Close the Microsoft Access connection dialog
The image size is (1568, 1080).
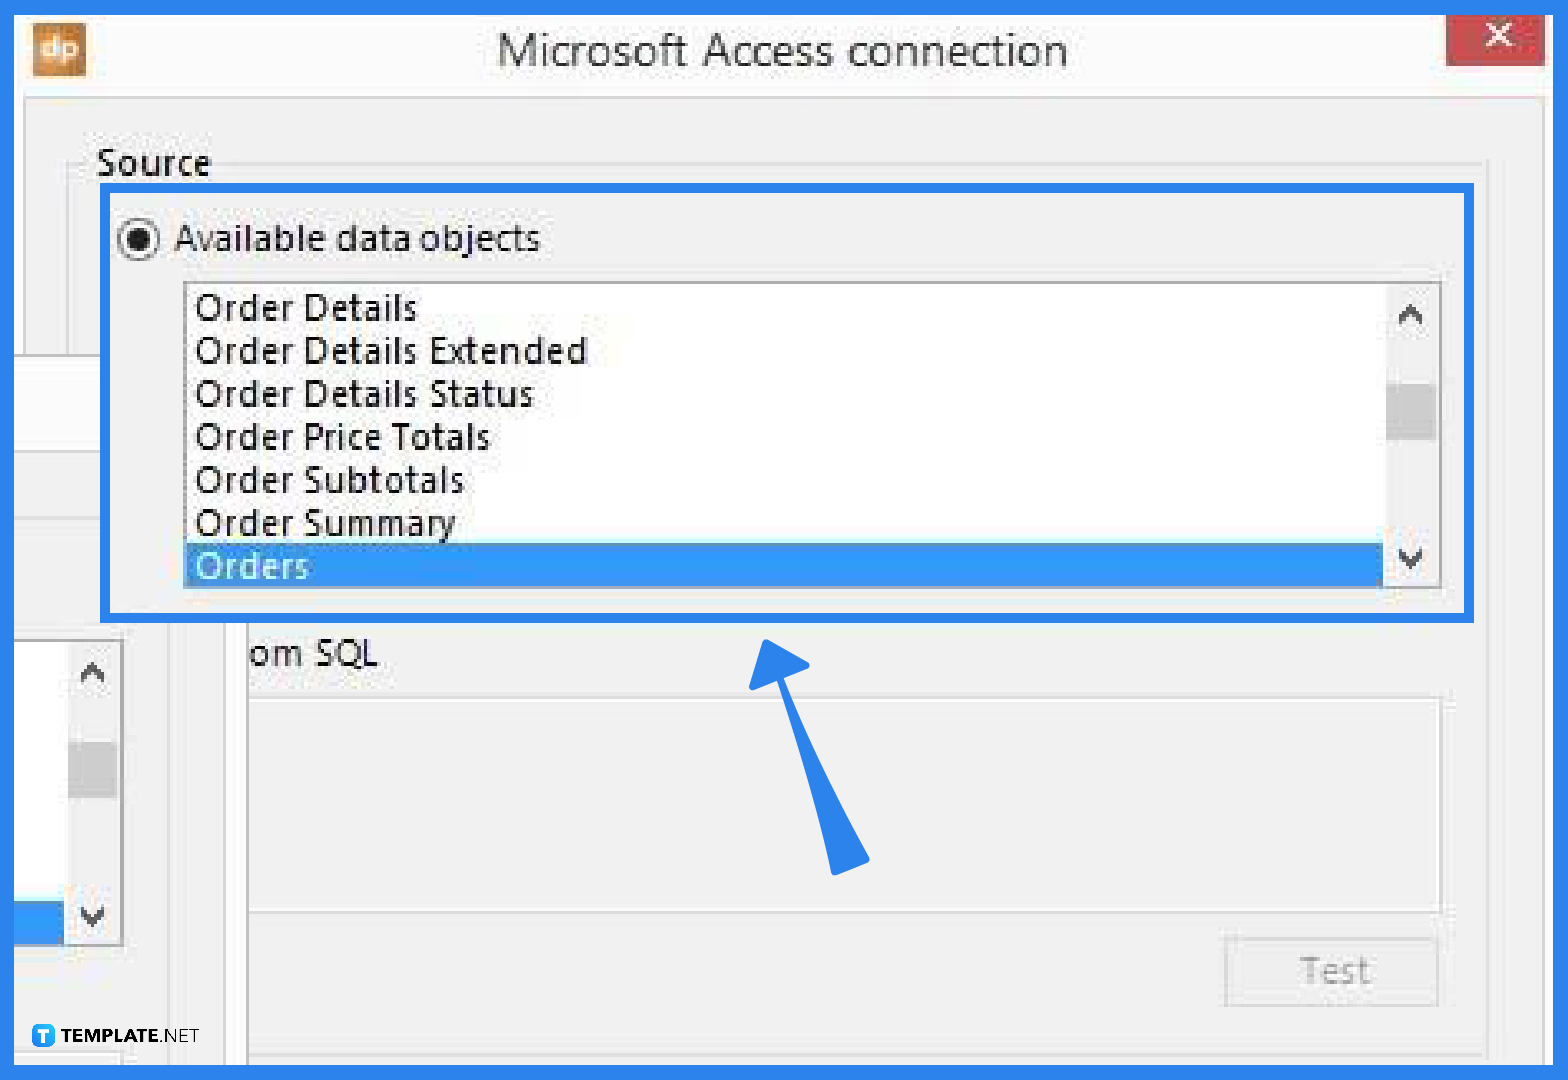click(1497, 36)
